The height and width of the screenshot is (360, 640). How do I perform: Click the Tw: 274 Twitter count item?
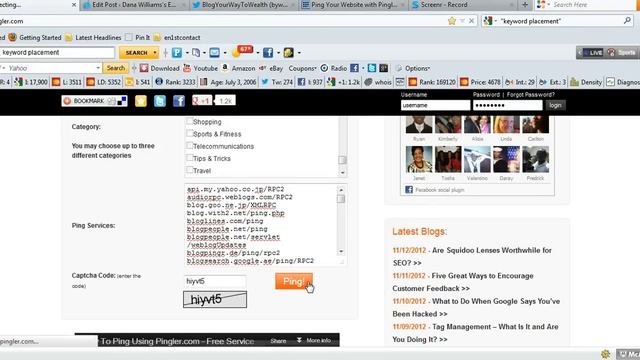(x=277, y=82)
